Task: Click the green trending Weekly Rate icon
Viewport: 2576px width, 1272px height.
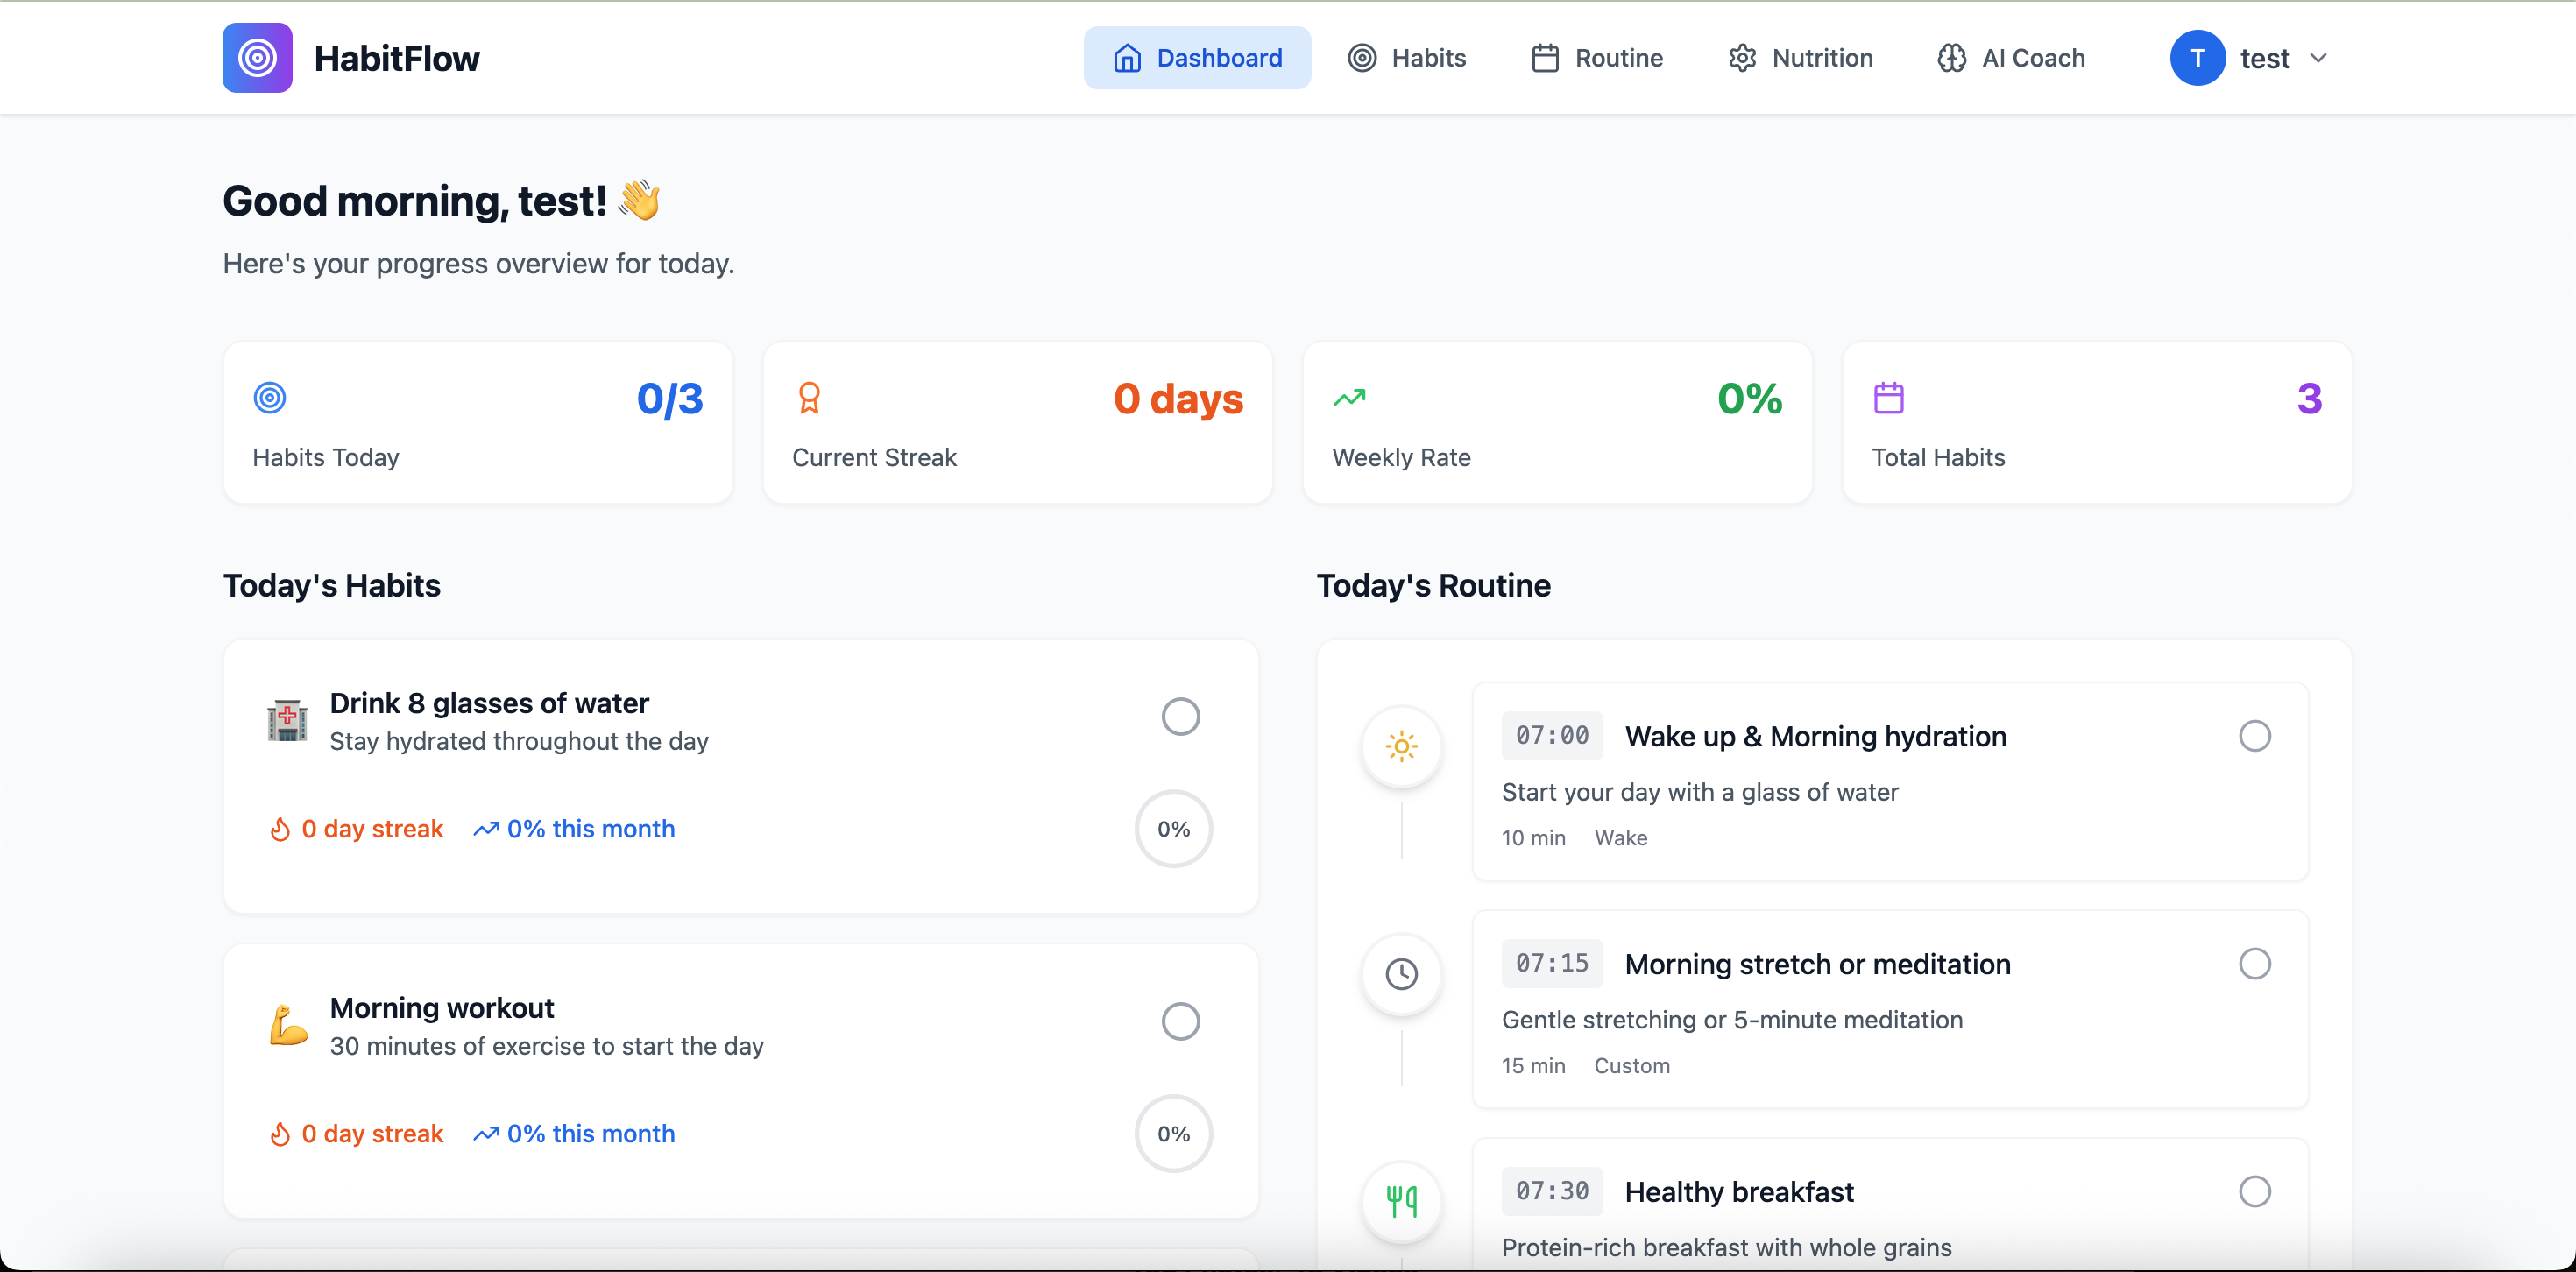Action: click(1348, 398)
